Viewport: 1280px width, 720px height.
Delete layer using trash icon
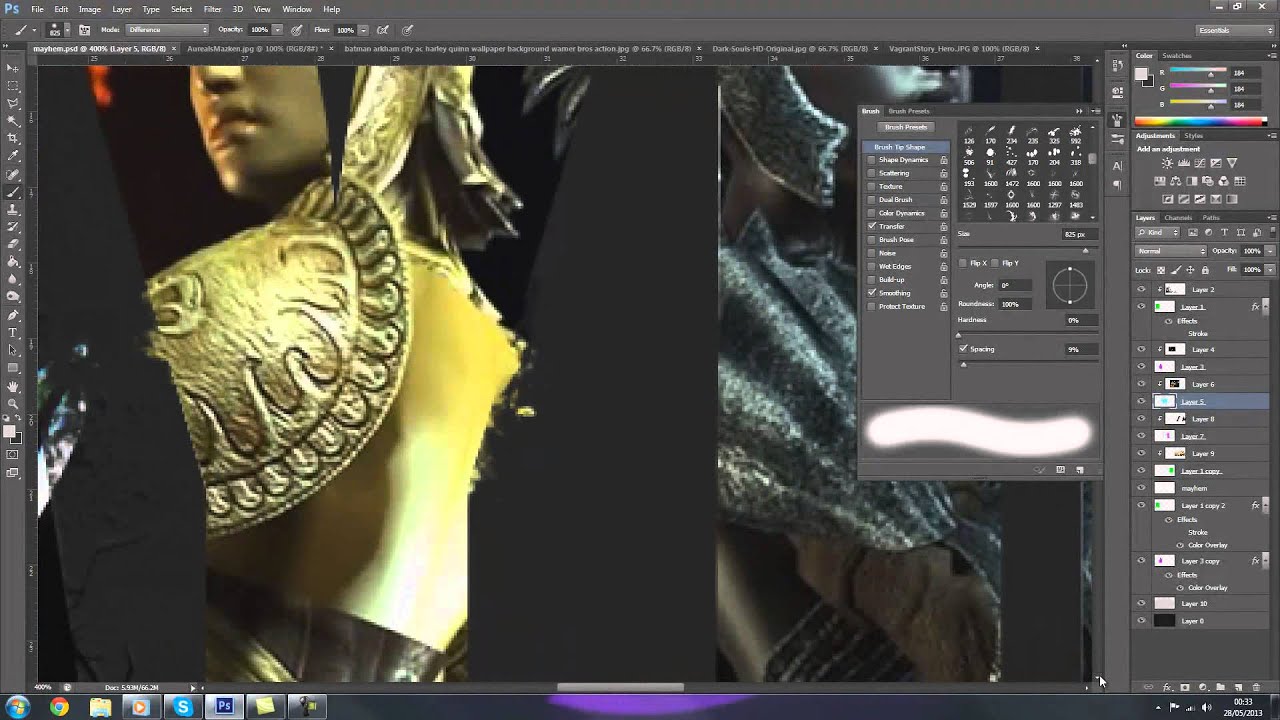point(1256,688)
